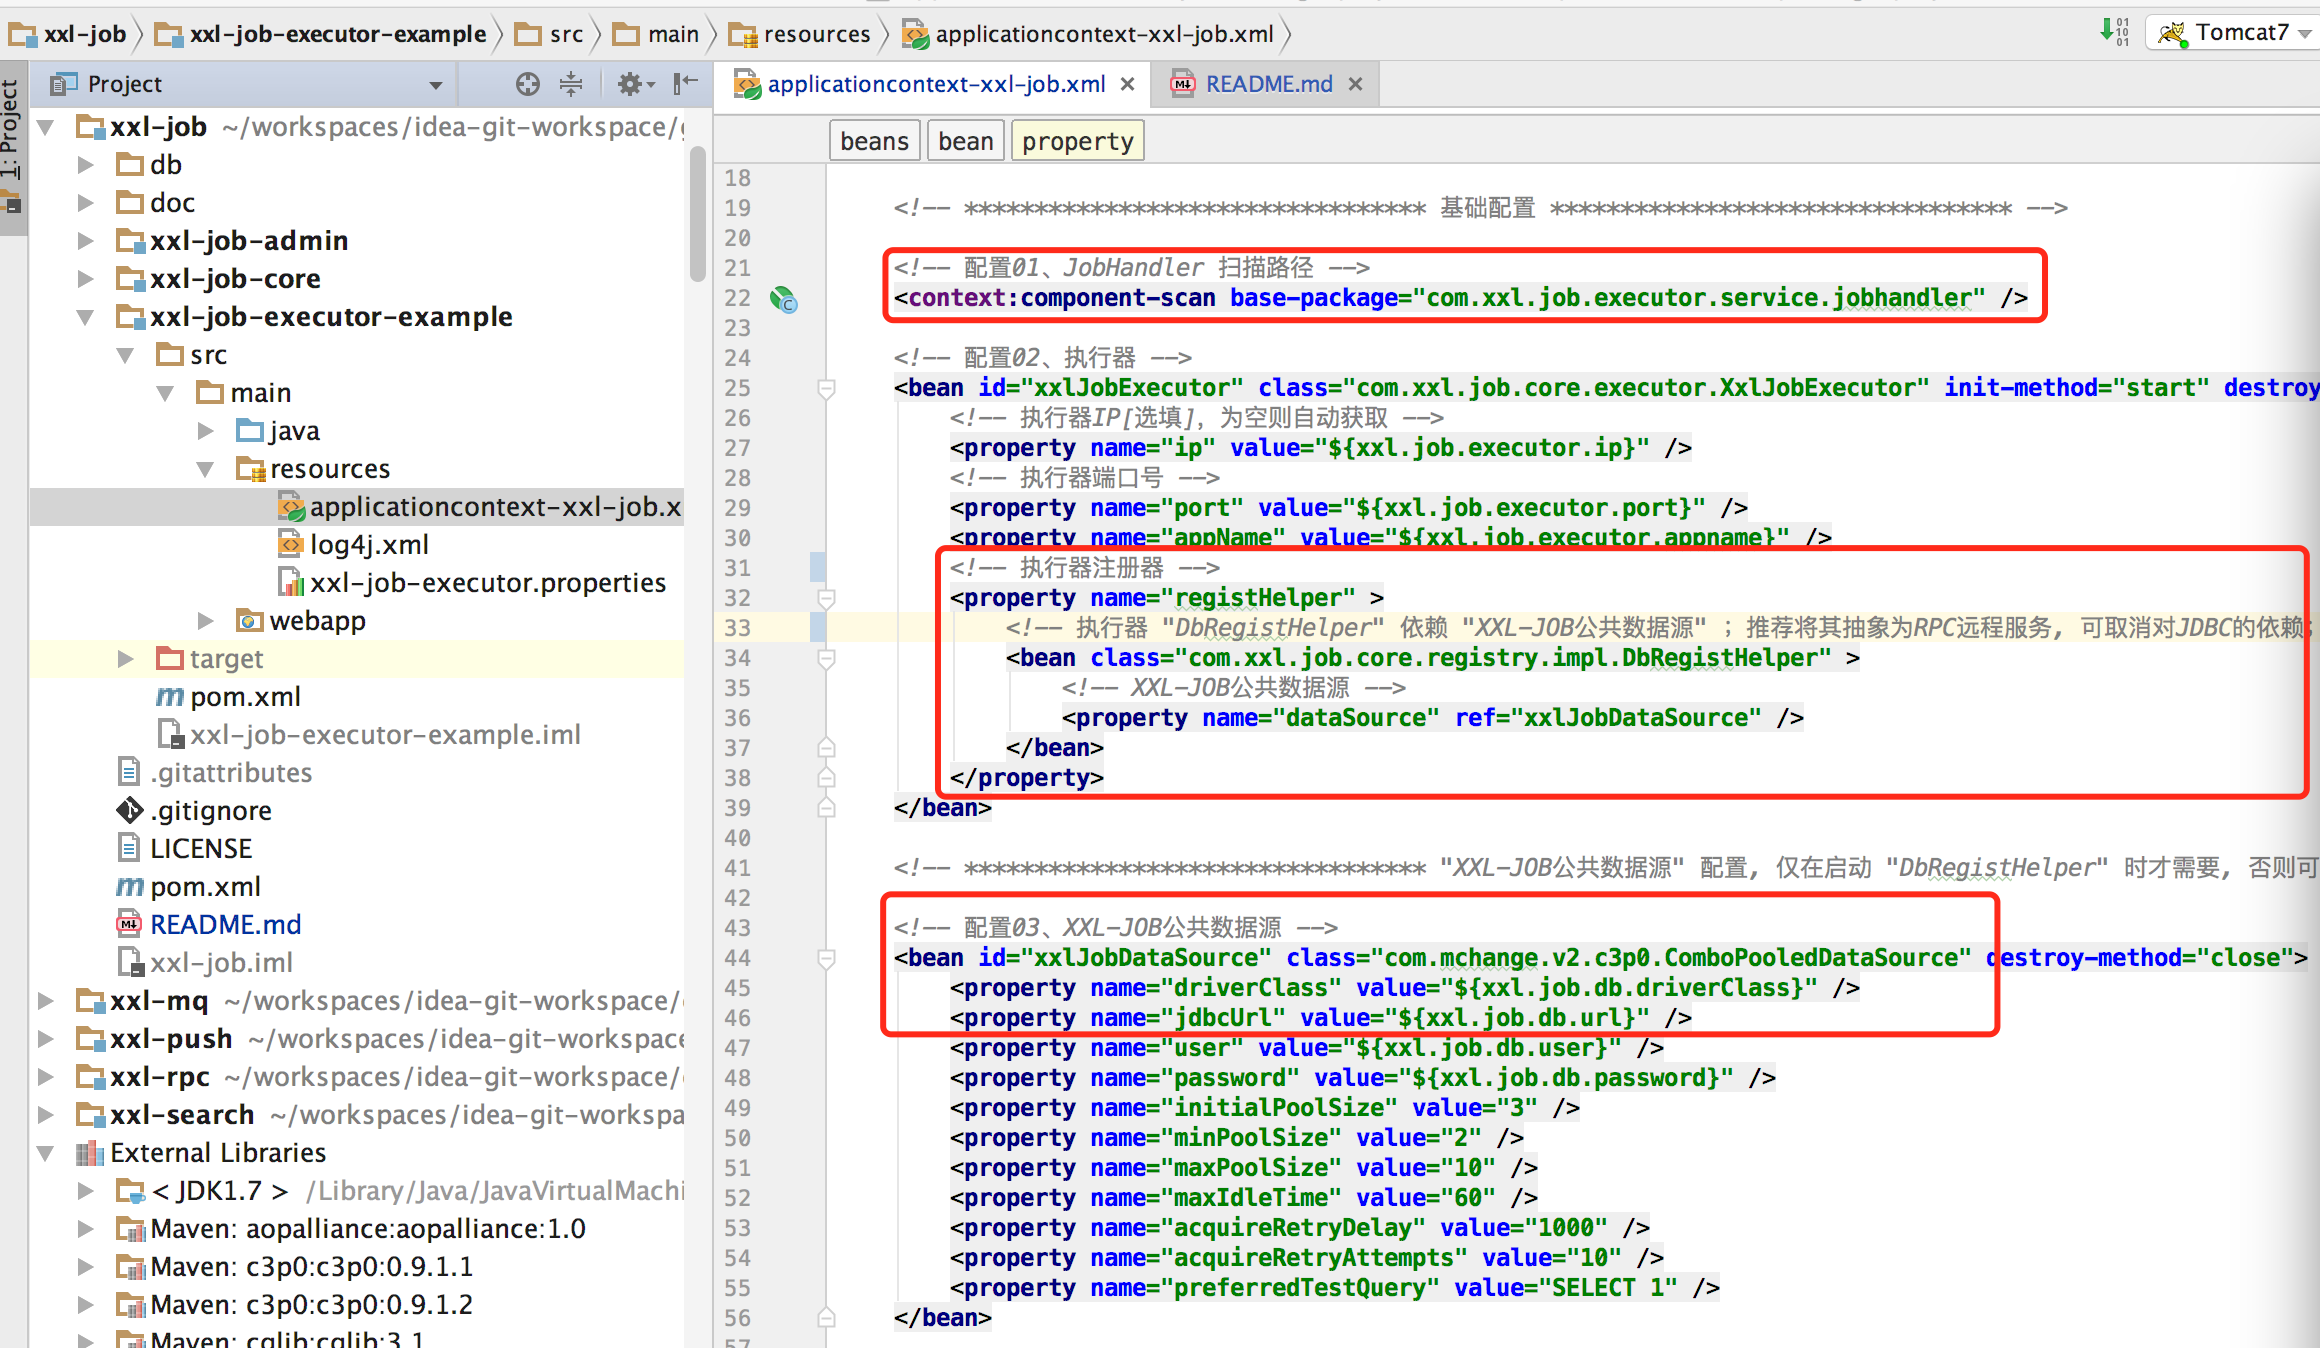This screenshot has height=1348, width=2320.
Task: Expand the xxl-rpc project
Action: 45,1077
